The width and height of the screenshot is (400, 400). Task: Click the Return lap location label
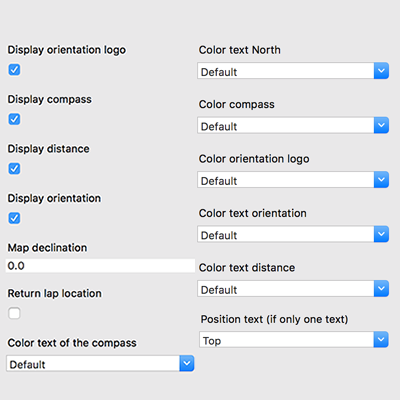(55, 293)
